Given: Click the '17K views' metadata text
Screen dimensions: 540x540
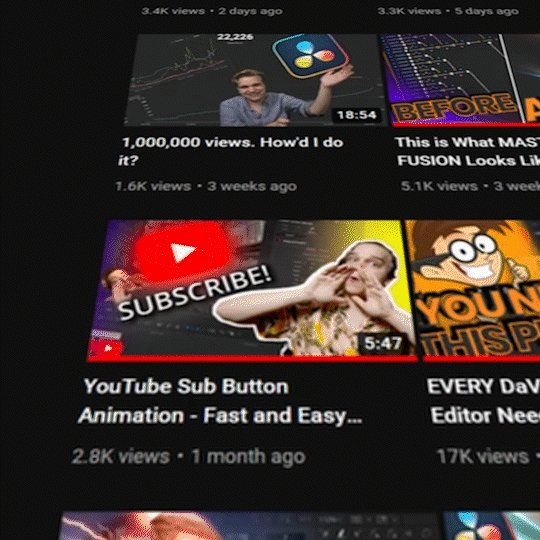Looking at the screenshot, I should click(482, 456).
